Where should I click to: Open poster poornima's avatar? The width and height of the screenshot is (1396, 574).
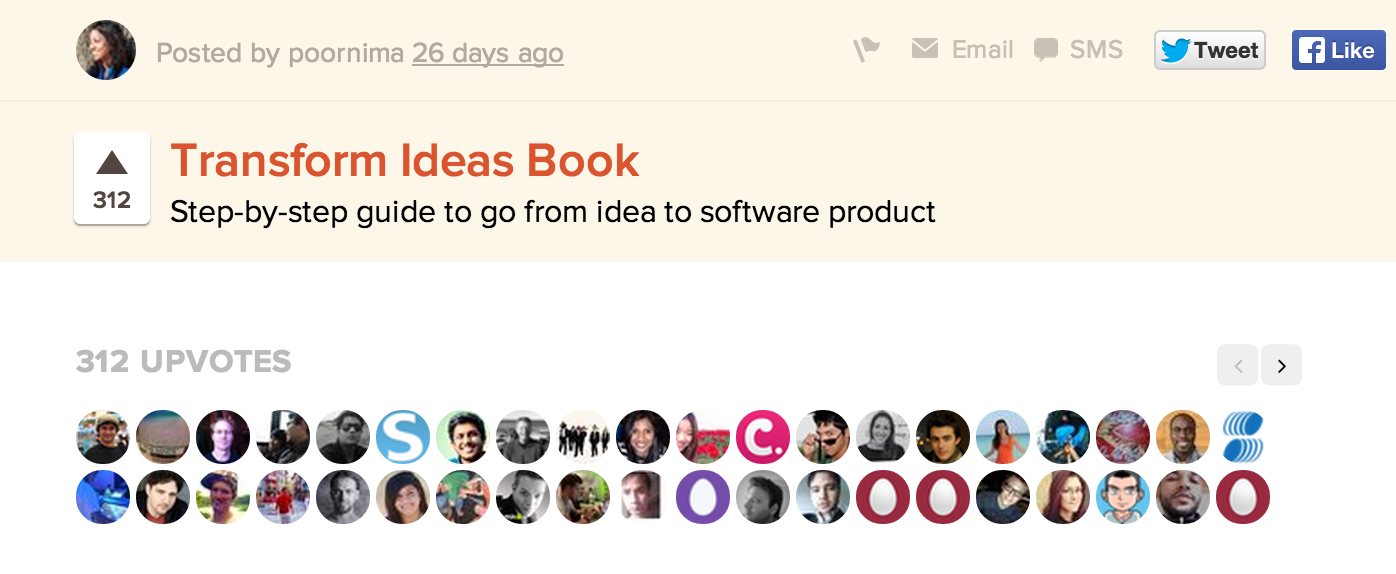click(106, 50)
